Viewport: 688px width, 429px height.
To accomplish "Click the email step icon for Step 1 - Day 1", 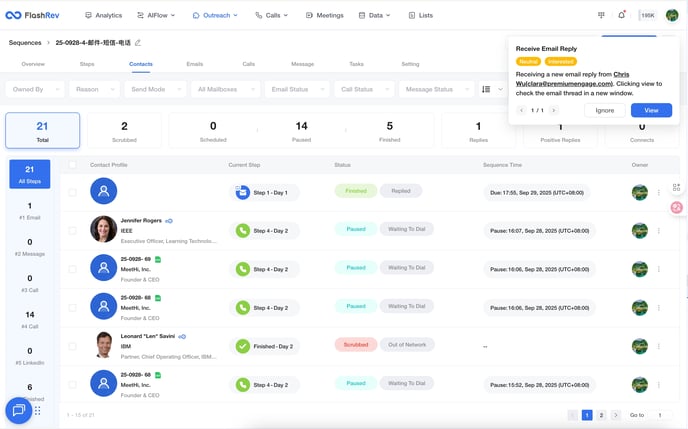I will point(242,191).
